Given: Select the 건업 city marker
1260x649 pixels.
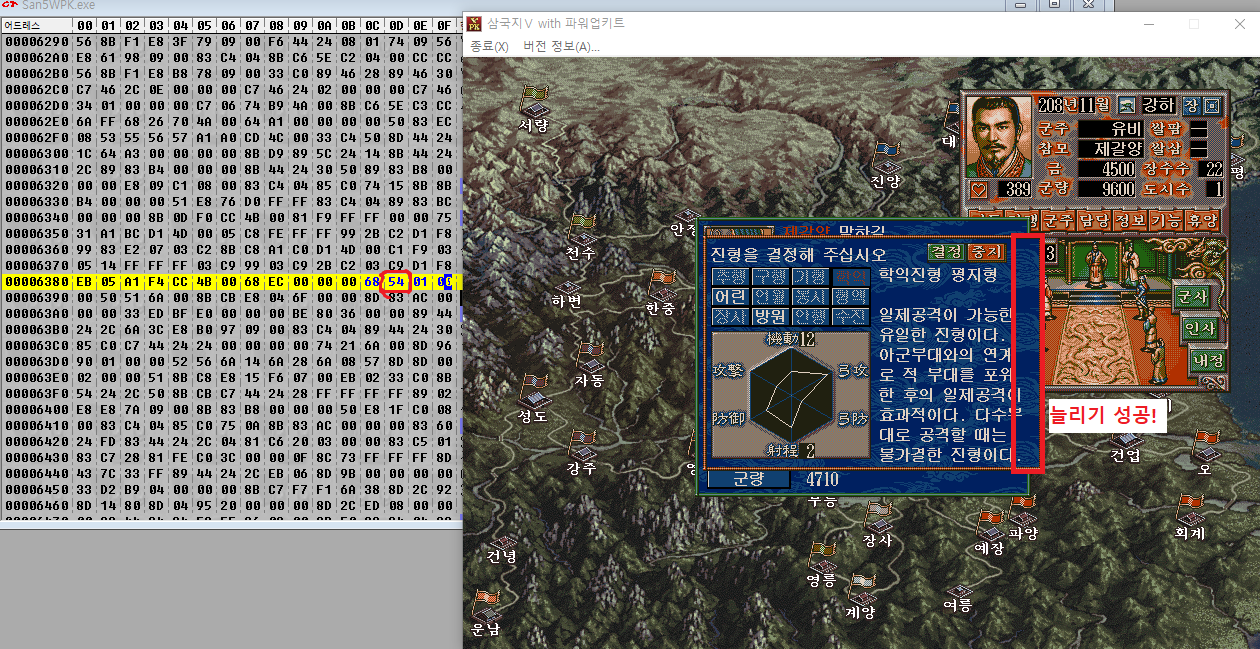Looking at the screenshot, I should [x=1126, y=440].
